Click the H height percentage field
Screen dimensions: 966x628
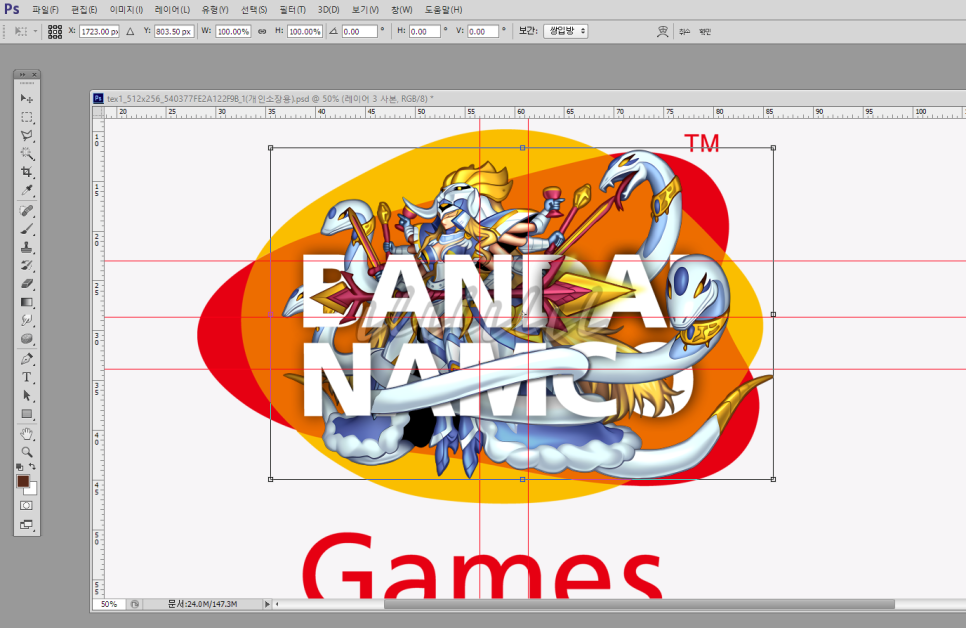pyautogui.click(x=304, y=31)
